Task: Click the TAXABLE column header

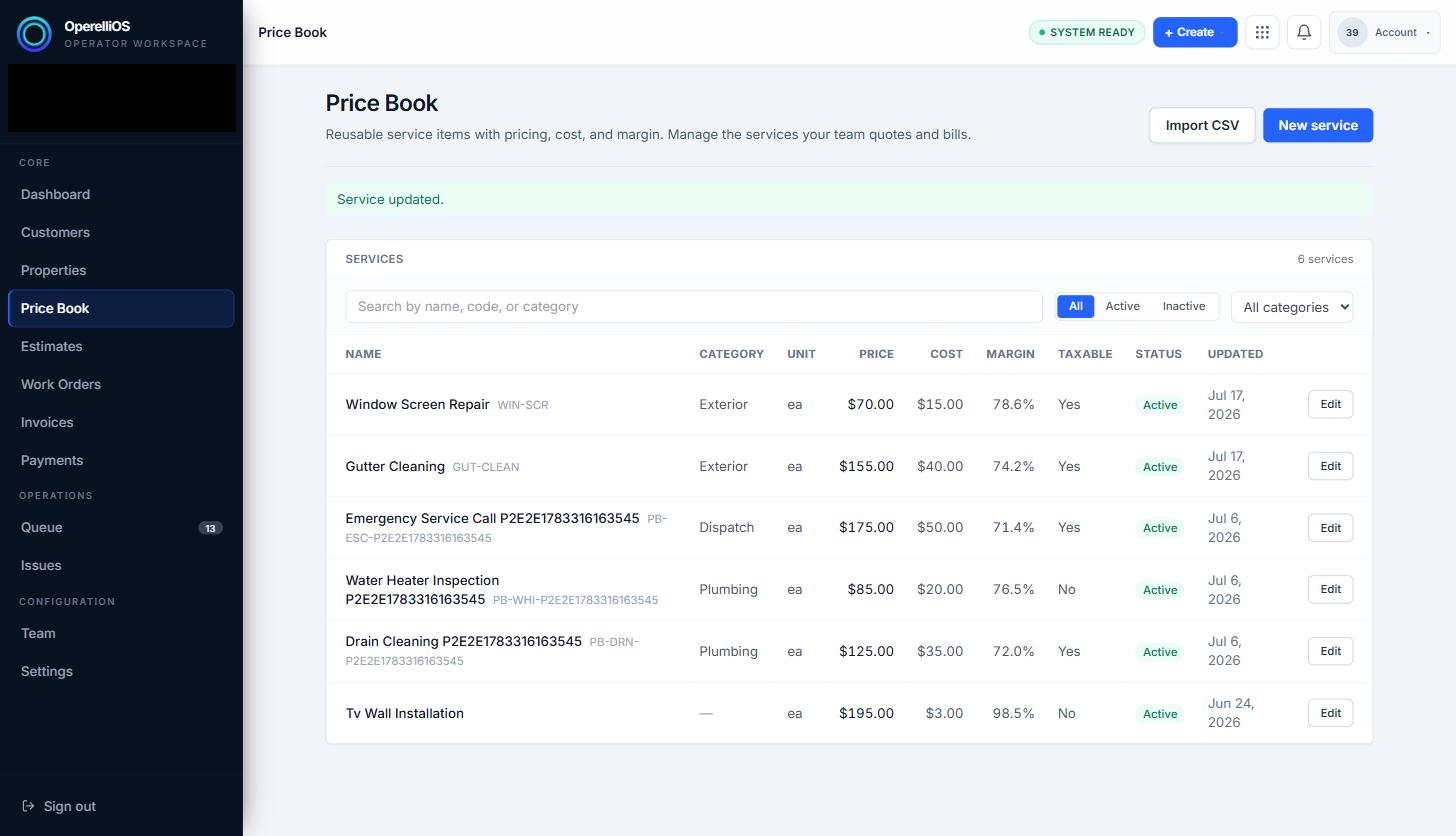Action: [x=1085, y=354]
